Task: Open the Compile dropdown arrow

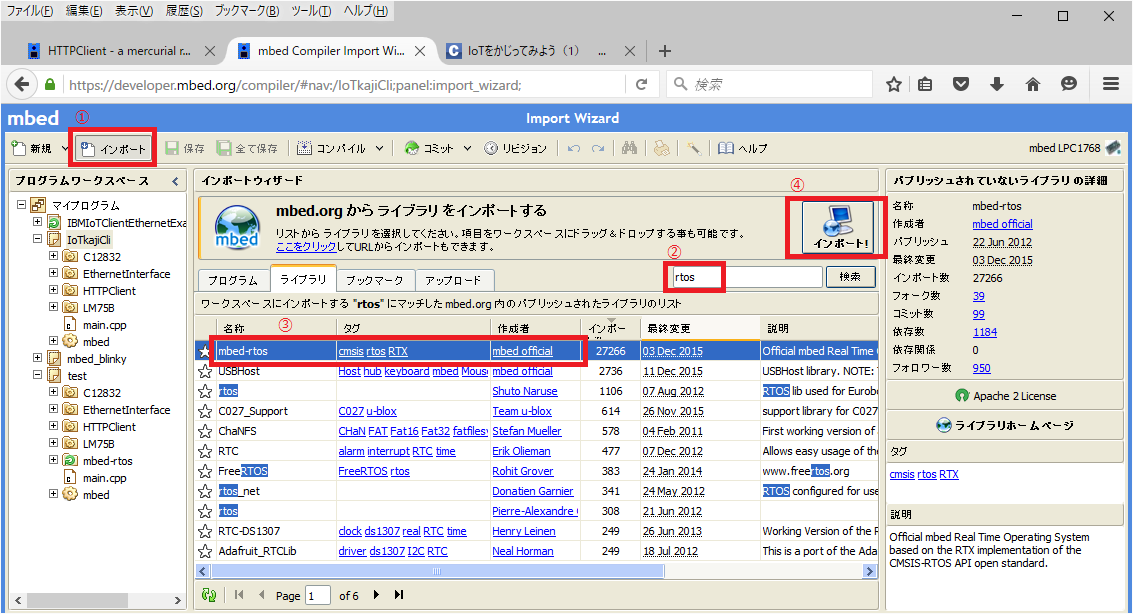Action: 379,149
